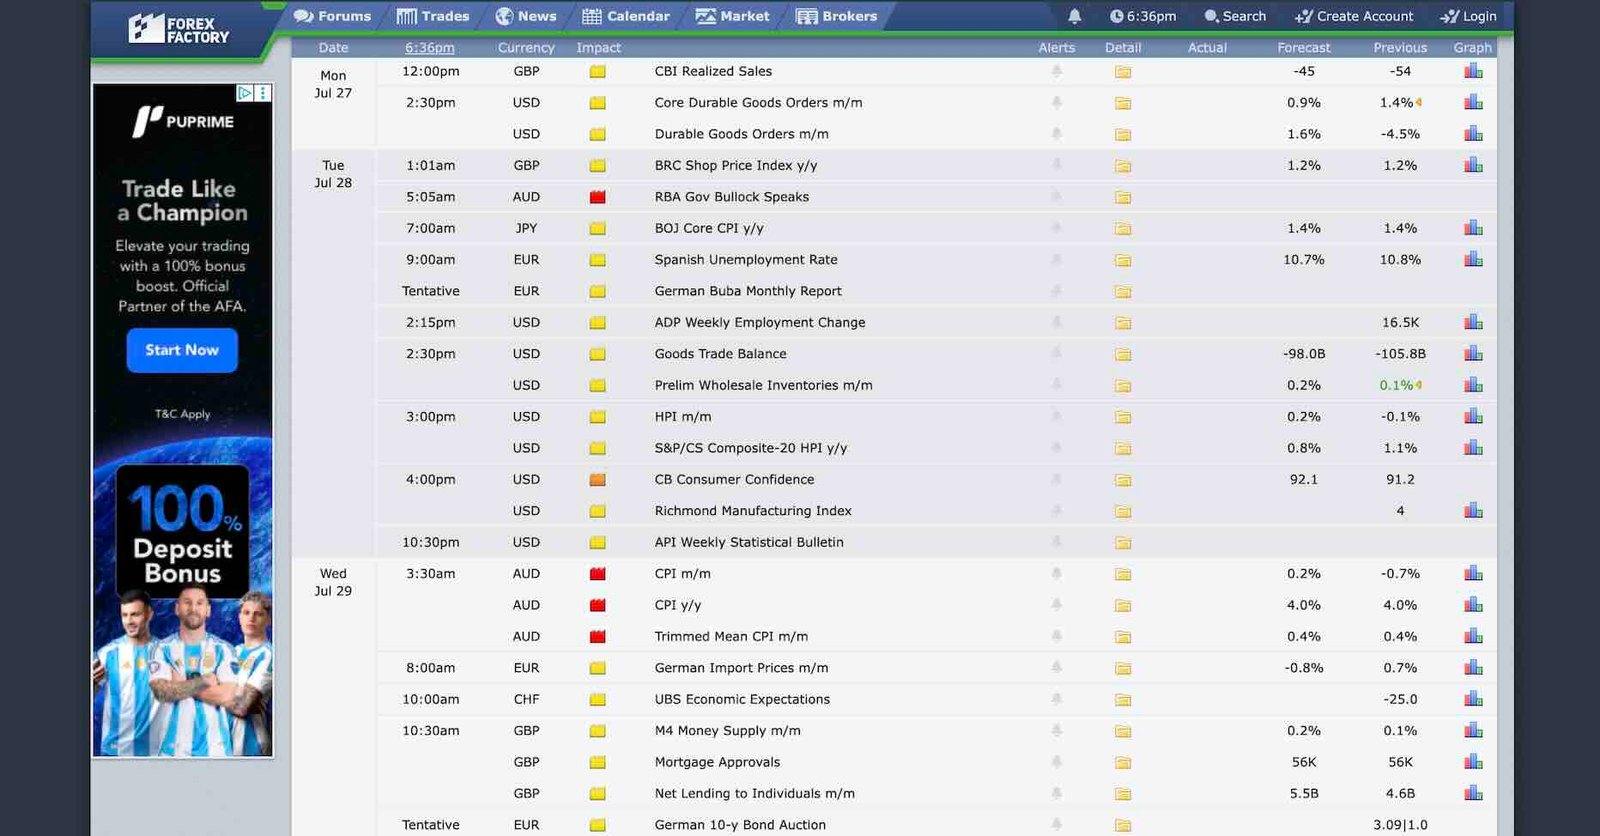Open the graph for Core Durable Goods Orders
1600x836 pixels.
click(x=1473, y=102)
